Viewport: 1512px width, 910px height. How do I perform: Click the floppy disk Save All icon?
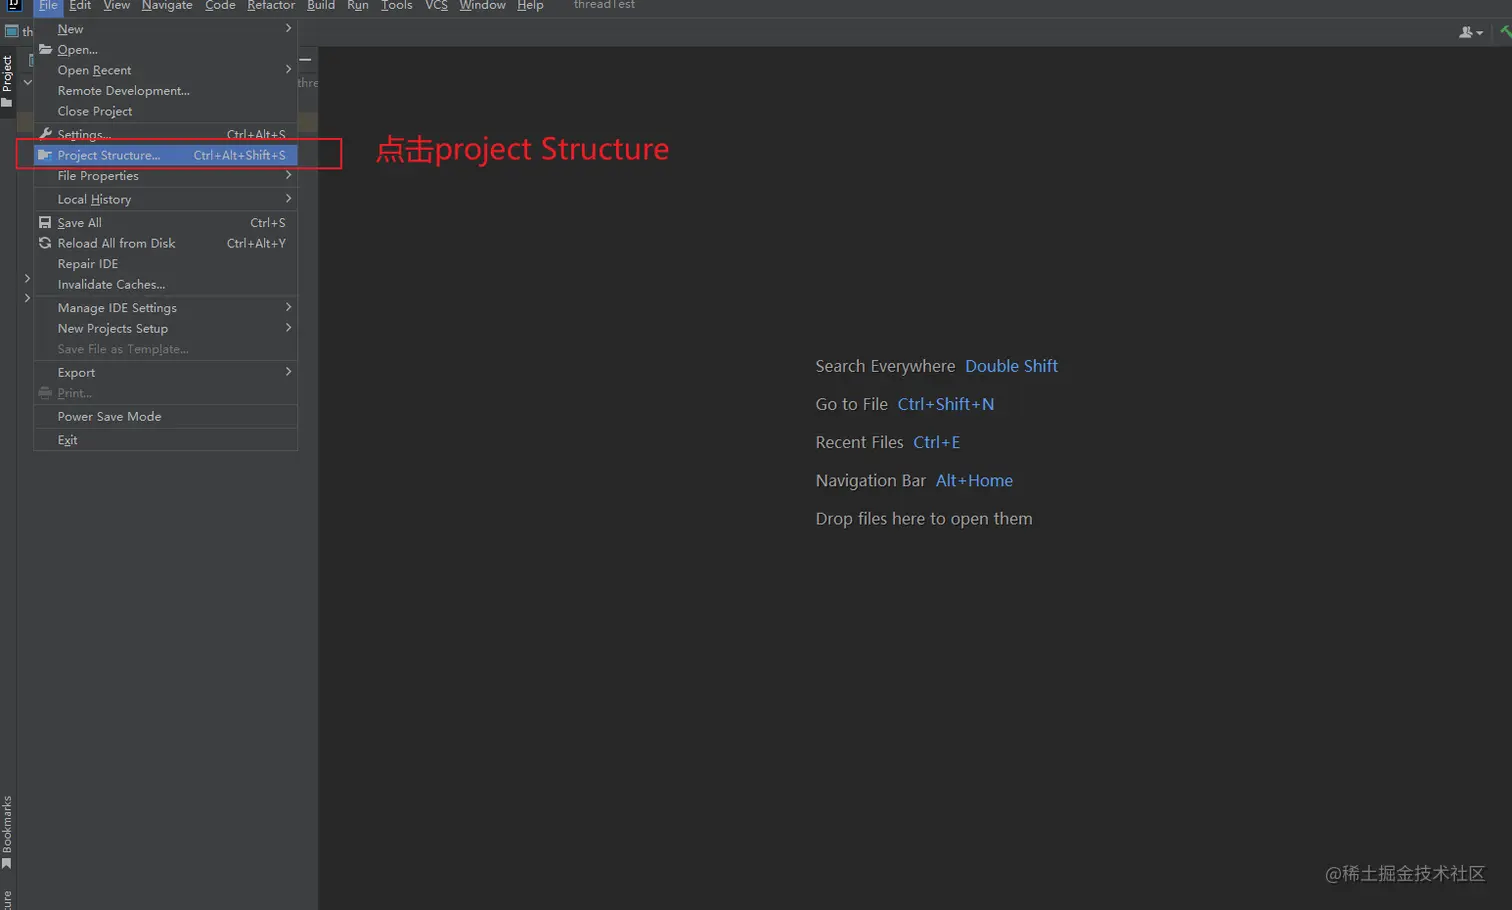[45, 223]
